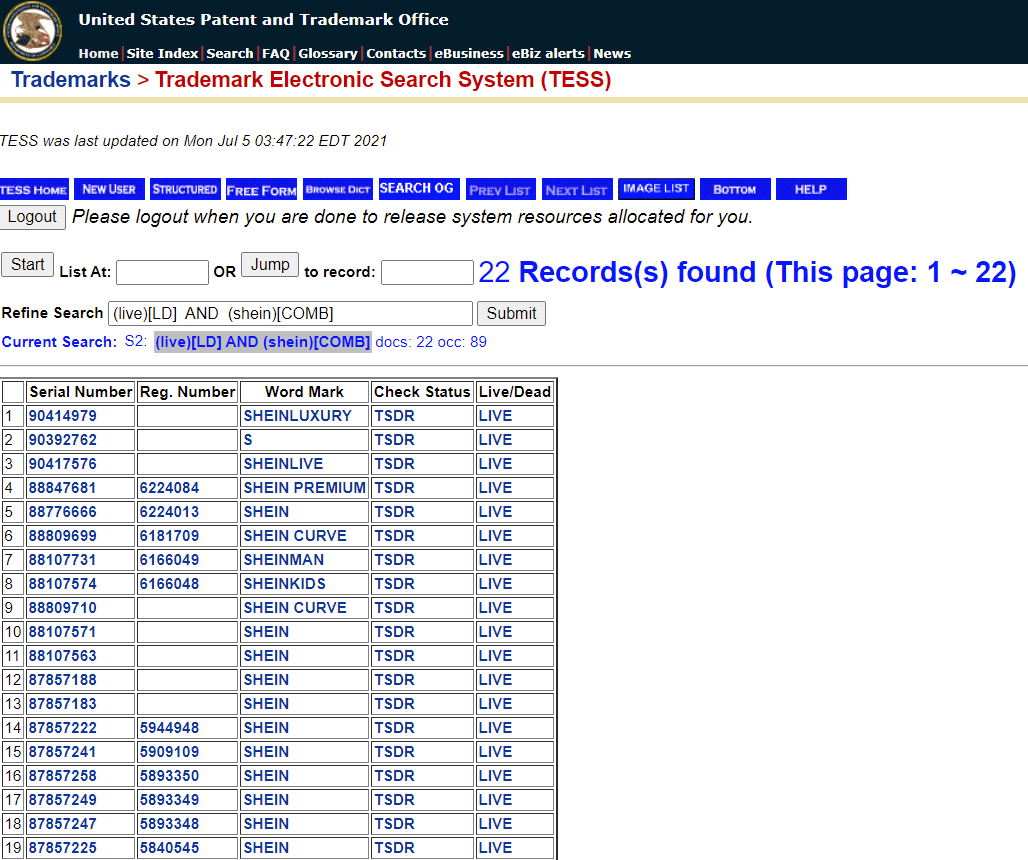Image resolution: width=1028 pixels, height=860 pixels.
Task: Click the Prev List button
Action: tap(500, 189)
